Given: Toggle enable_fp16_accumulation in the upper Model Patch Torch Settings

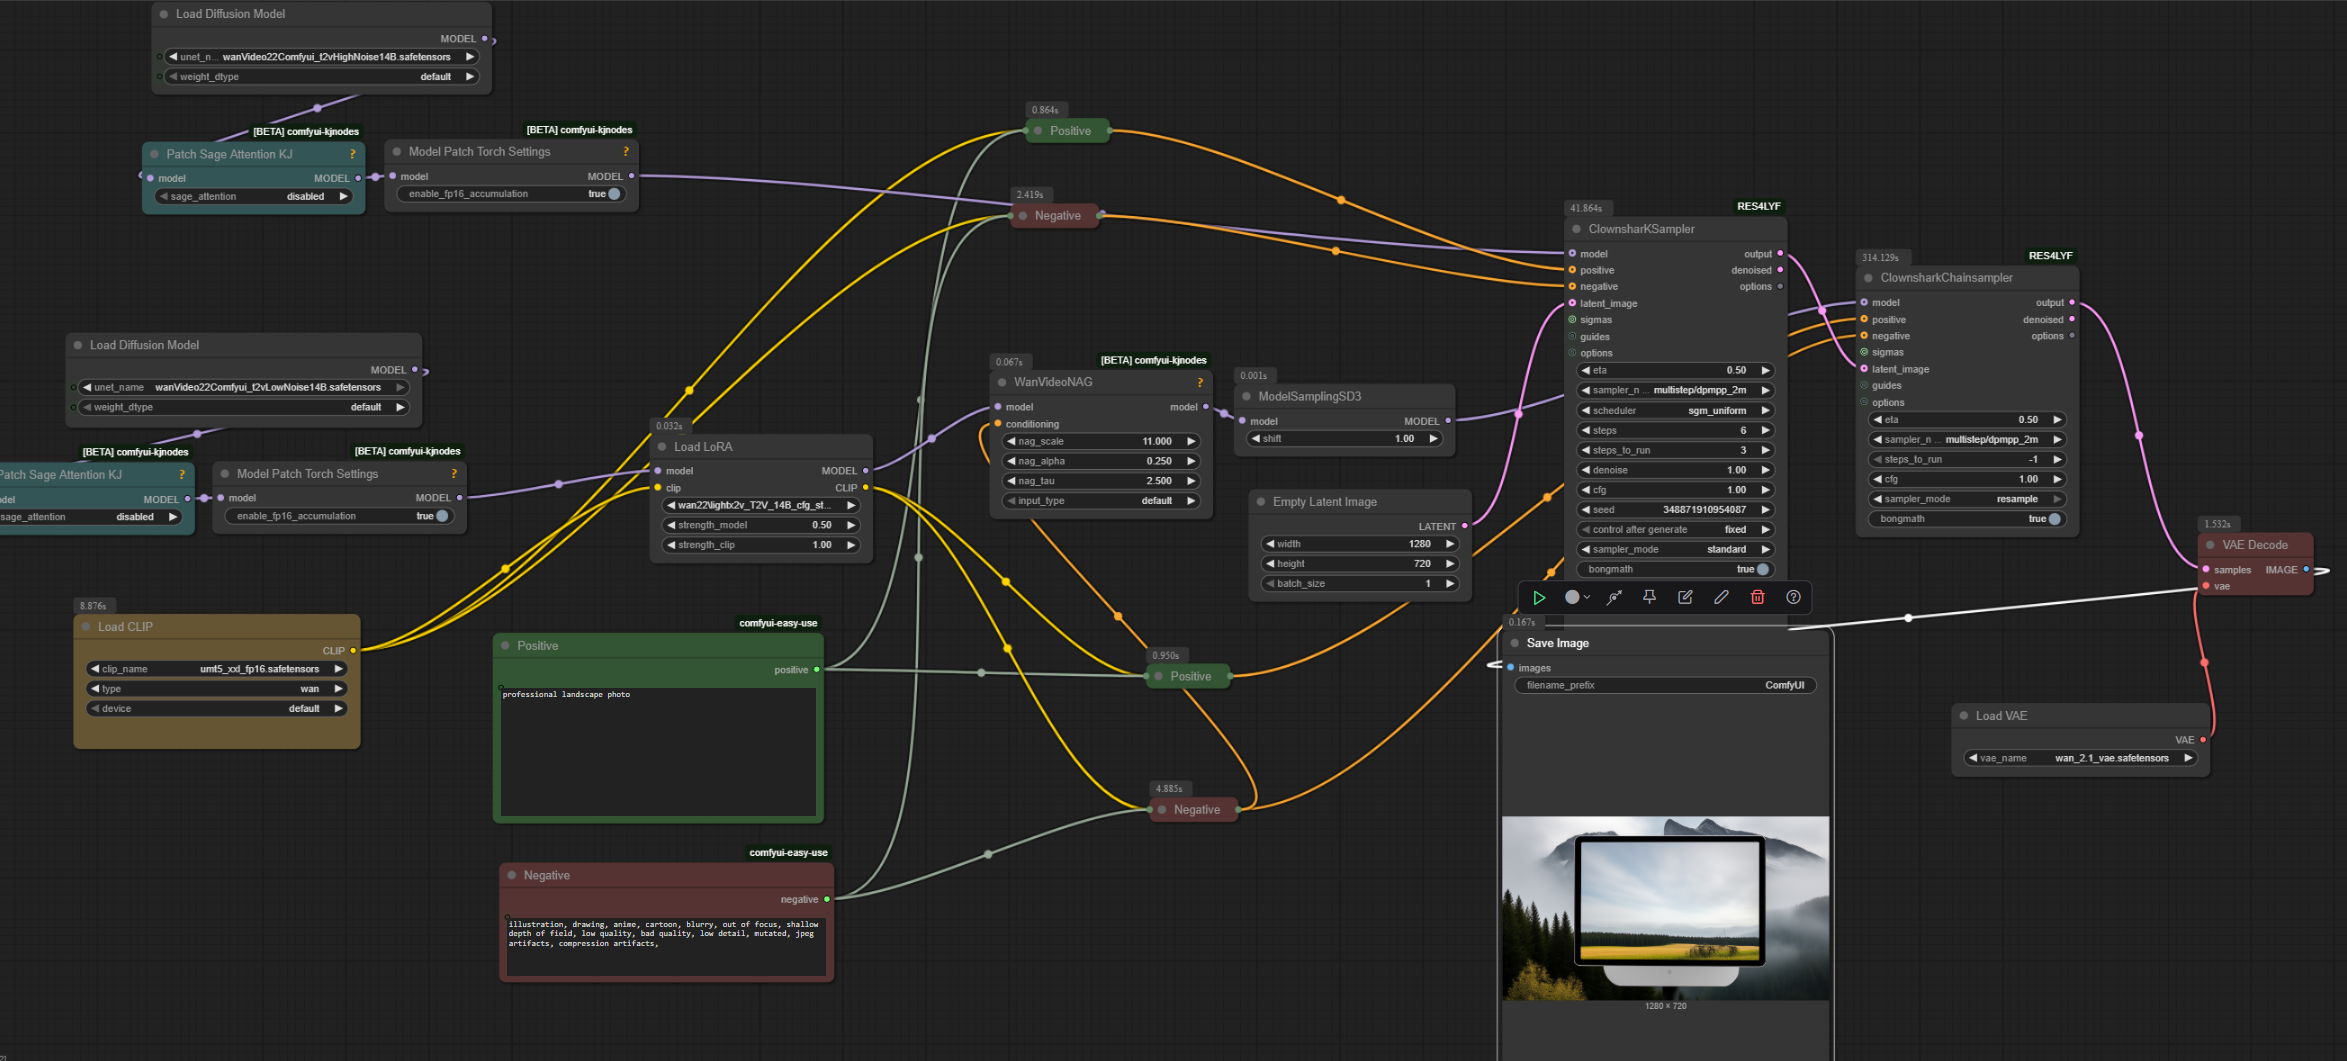Looking at the screenshot, I should click(x=614, y=194).
